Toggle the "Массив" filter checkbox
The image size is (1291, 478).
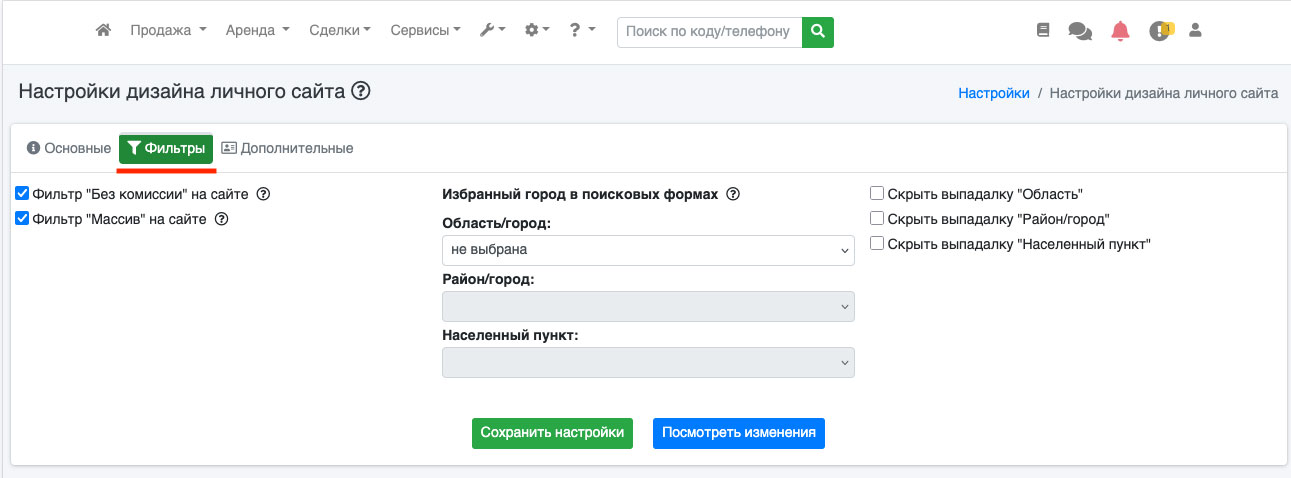pyautogui.click(x=22, y=219)
